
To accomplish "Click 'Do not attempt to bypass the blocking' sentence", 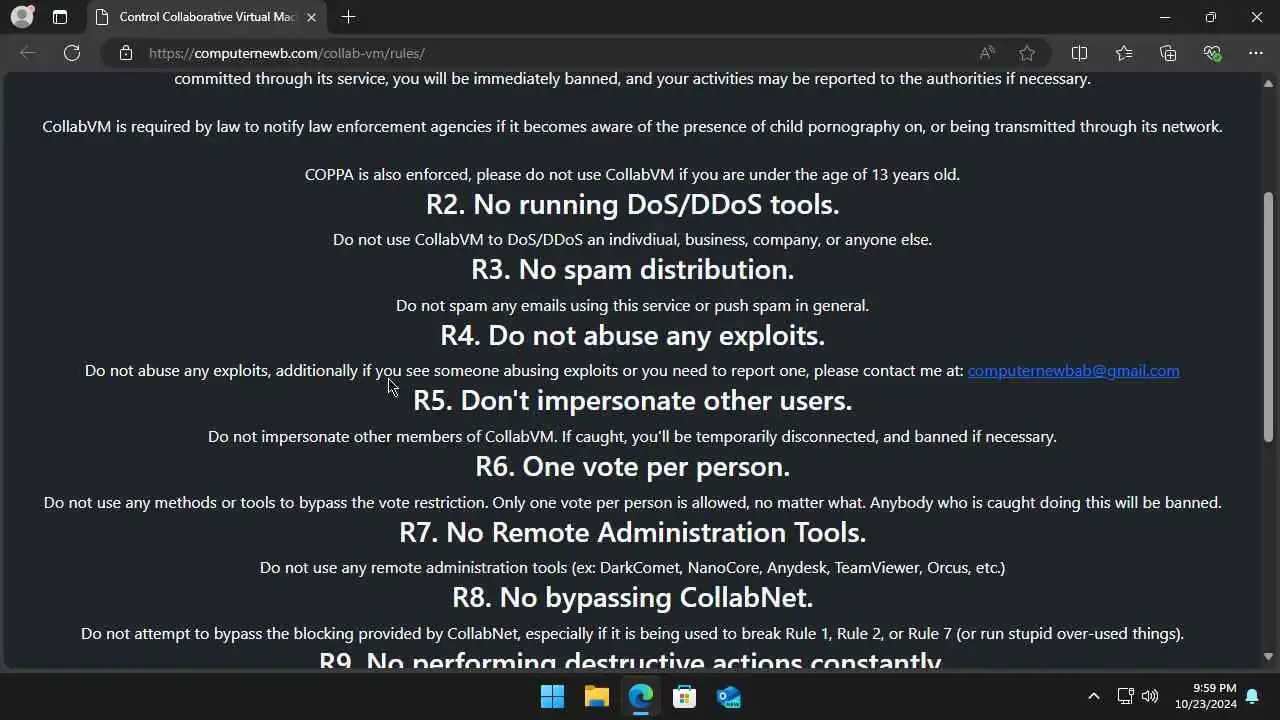I will tap(632, 634).
